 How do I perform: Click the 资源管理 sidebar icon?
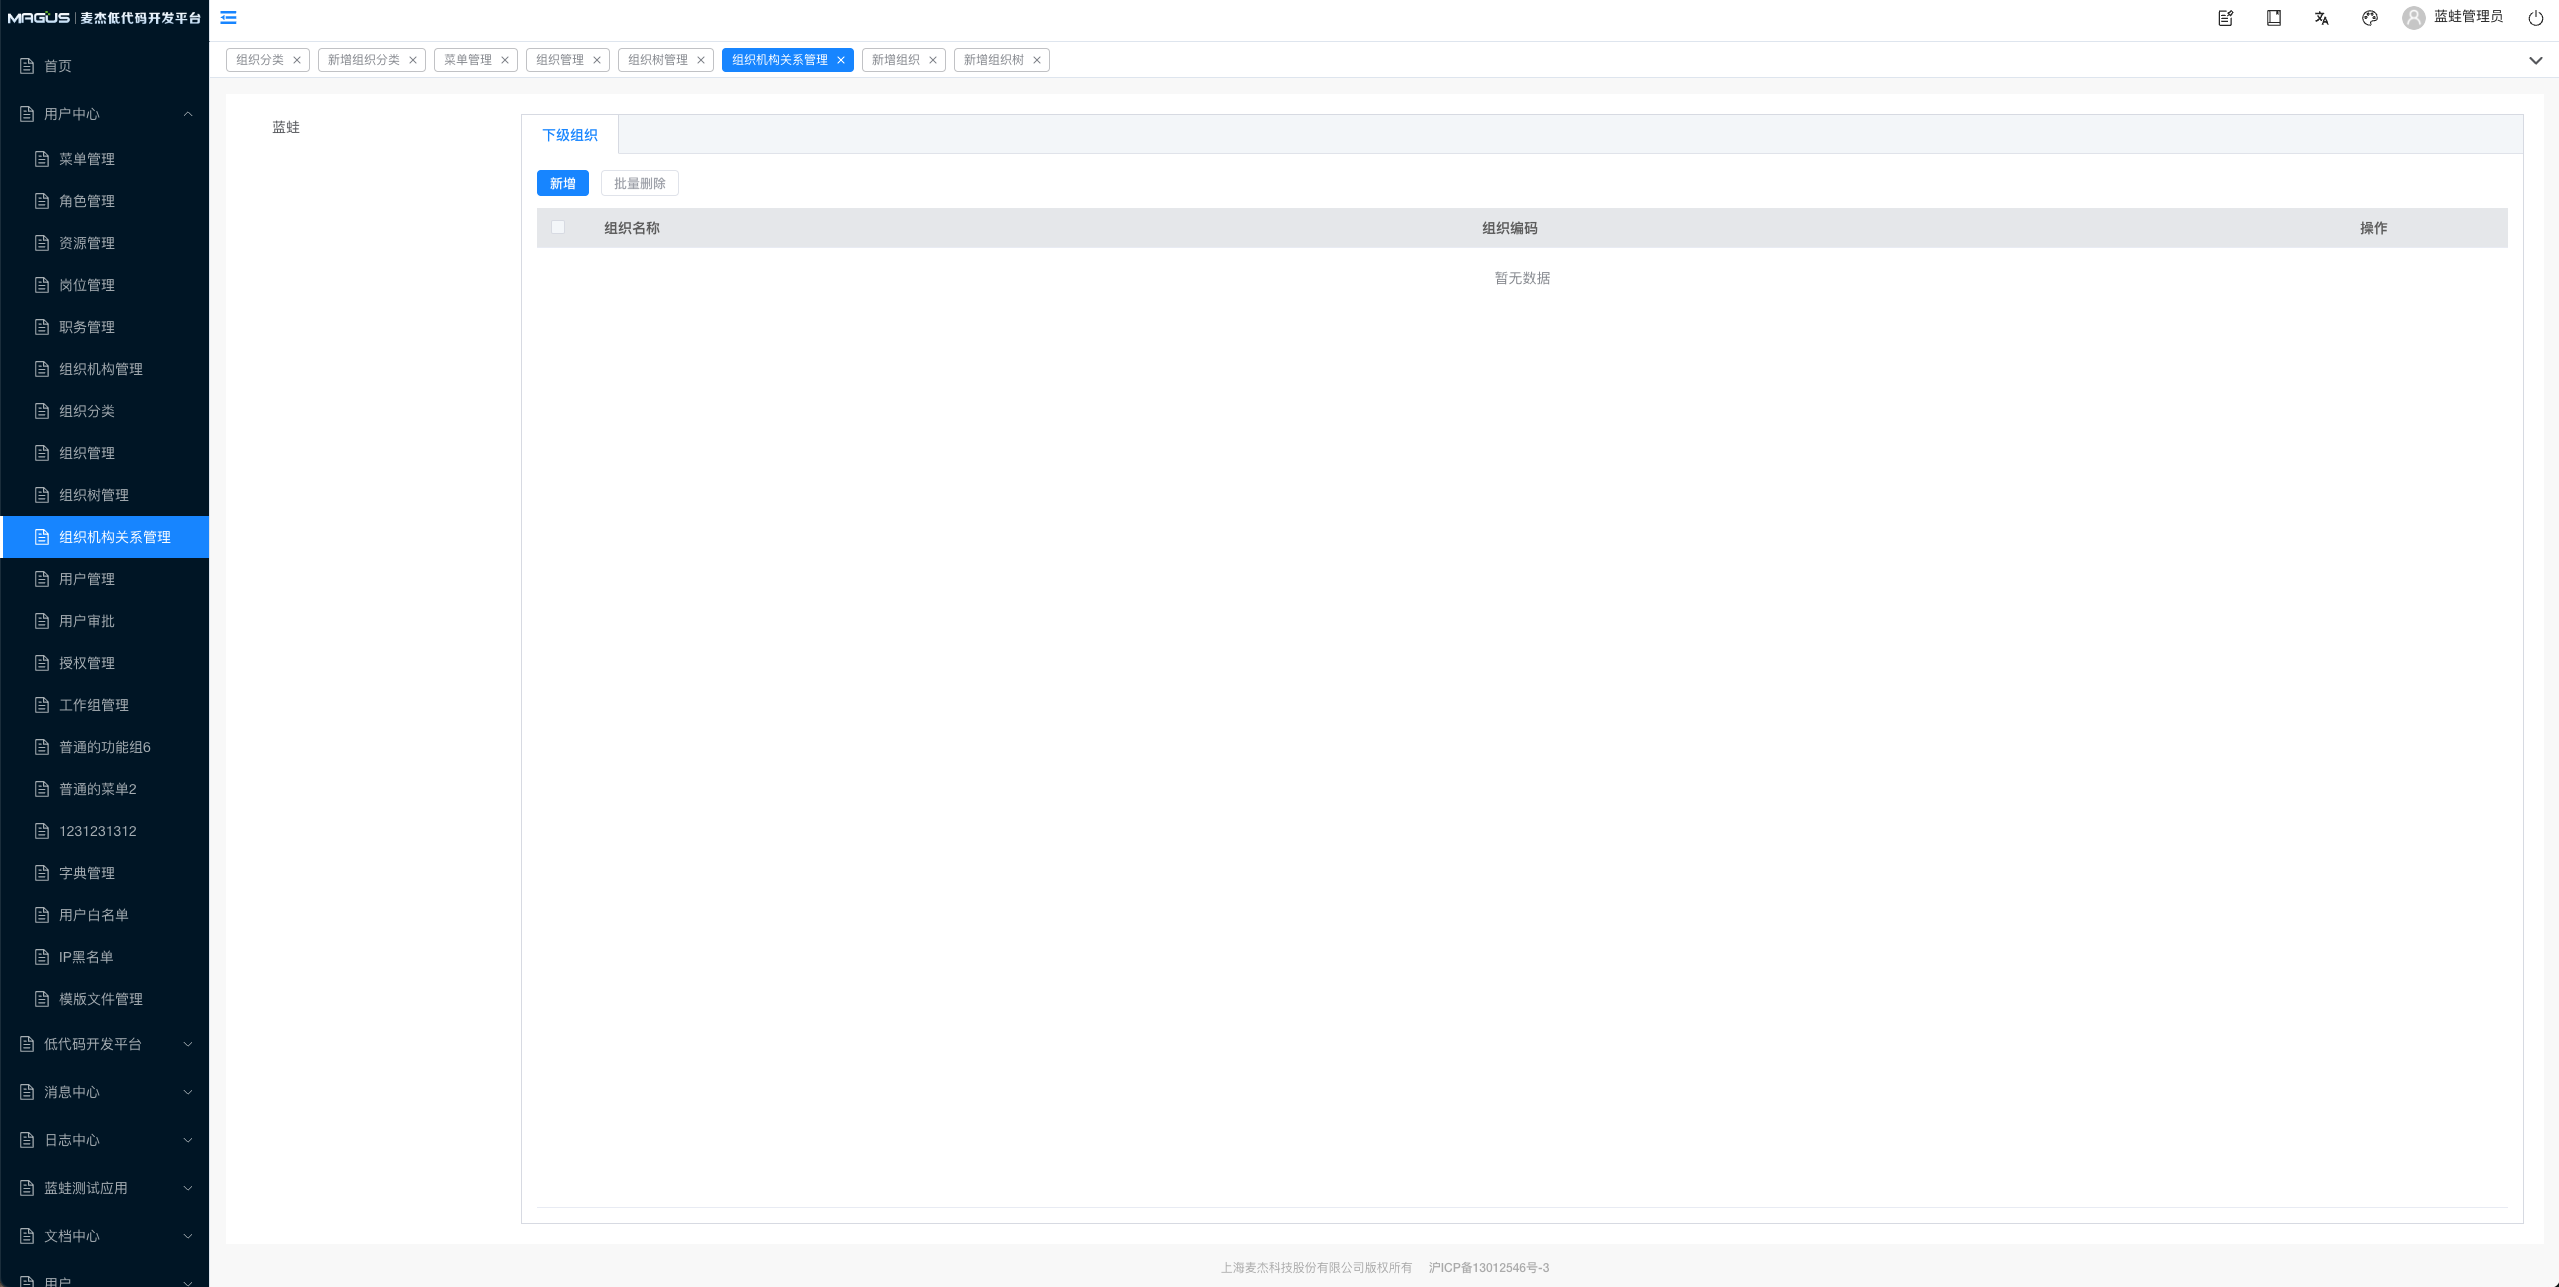42,243
